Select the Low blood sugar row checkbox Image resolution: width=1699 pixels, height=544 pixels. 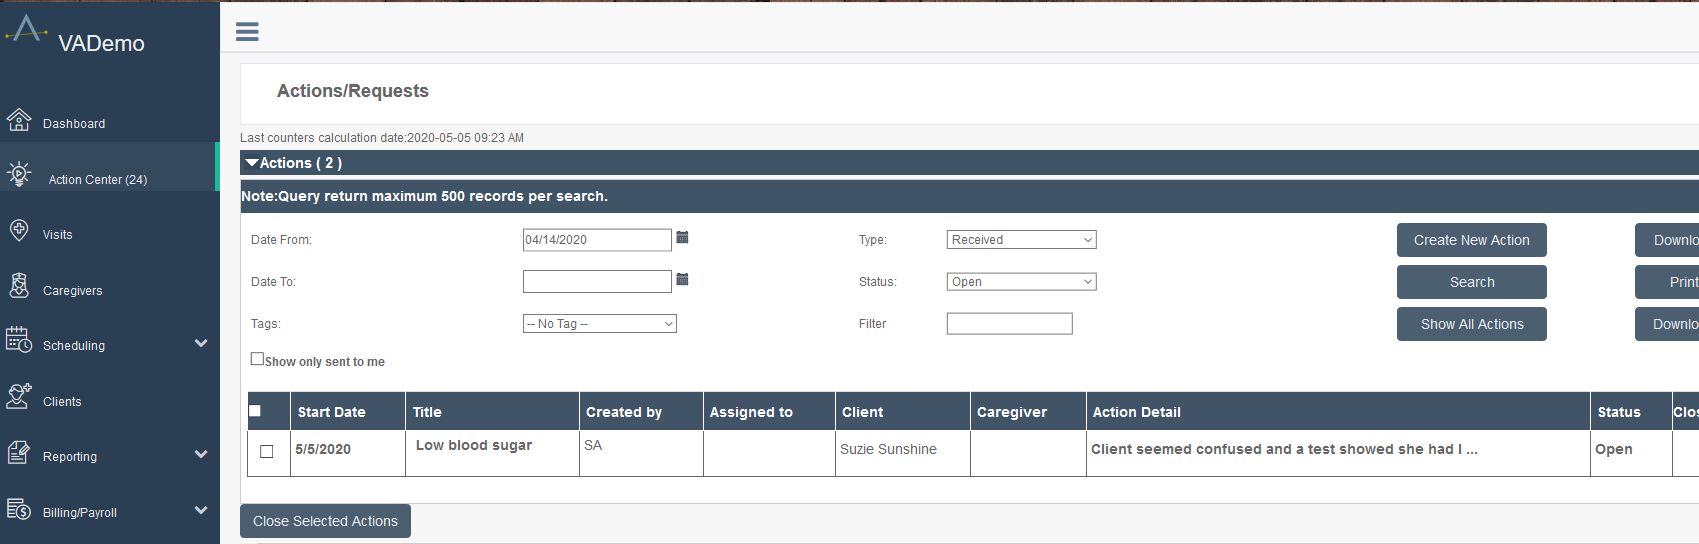coord(267,451)
